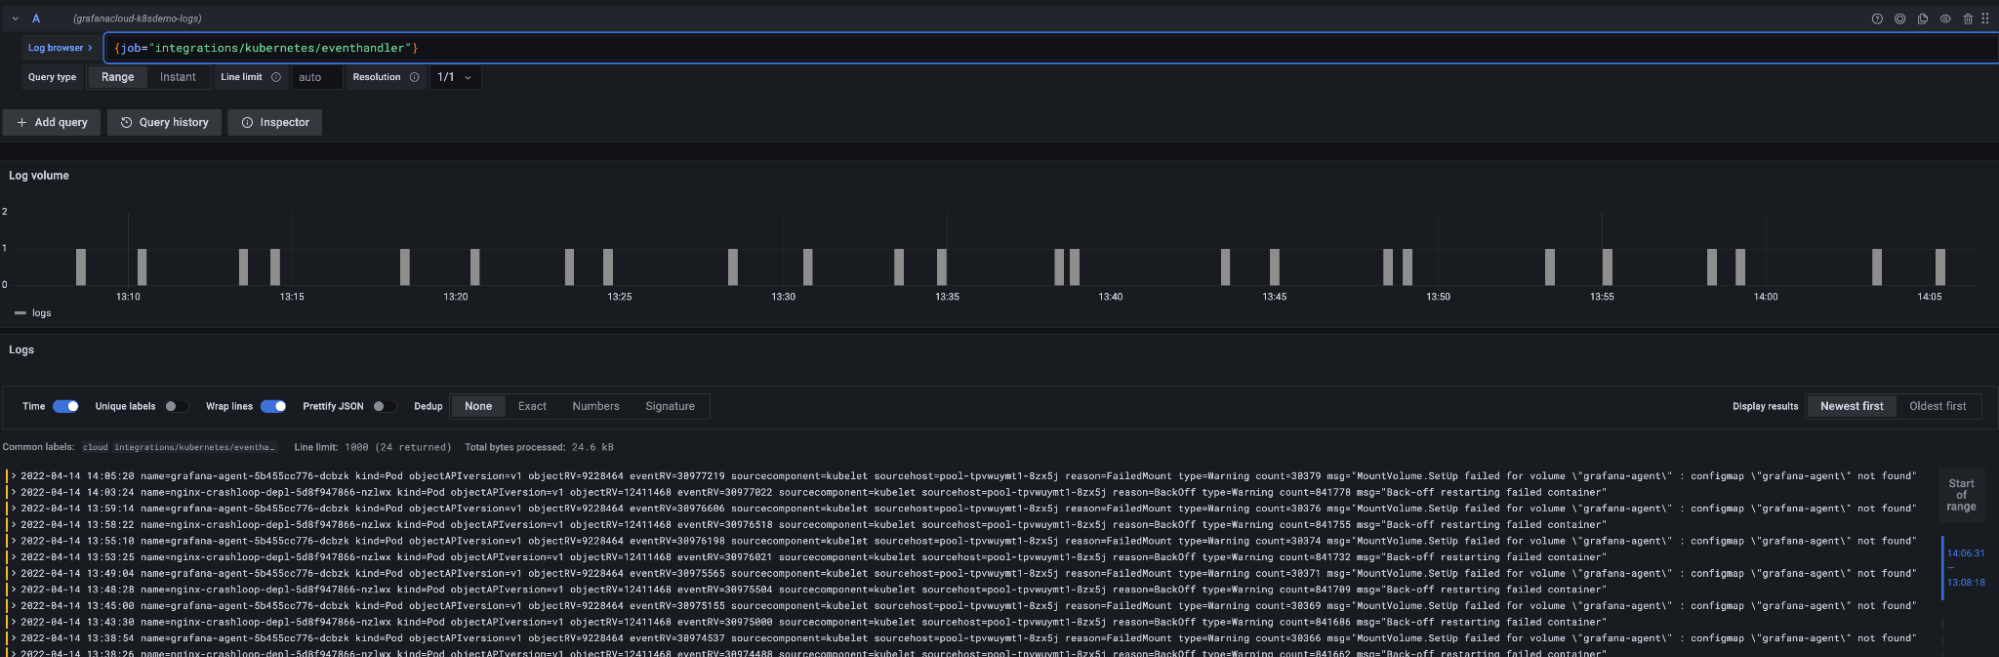
Task: Click the 13:08:18 log navigation timestamp
Action: pos(1965,582)
